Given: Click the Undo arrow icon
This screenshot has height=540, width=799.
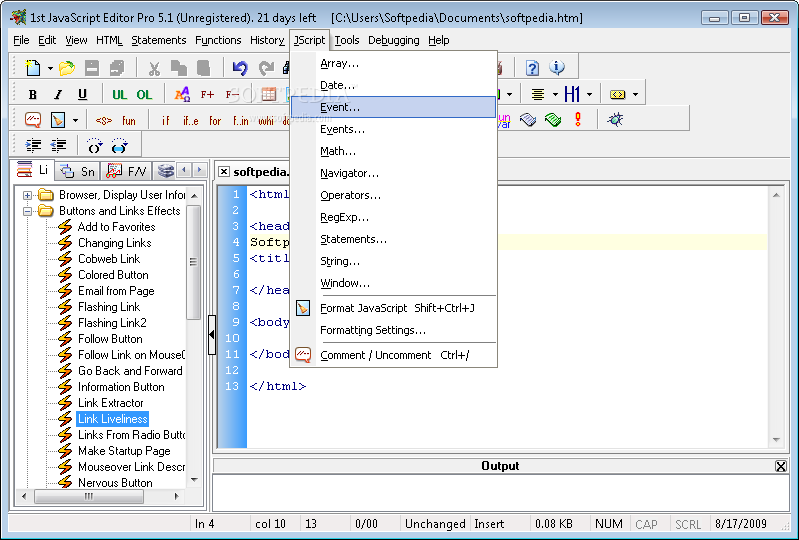Looking at the screenshot, I should pos(239,67).
